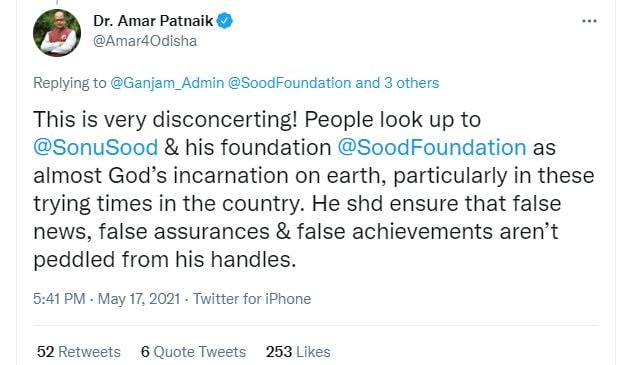621x365 pixels.
Task: Expand the 'and 3 others' recipients
Action: pyautogui.click(x=397, y=83)
